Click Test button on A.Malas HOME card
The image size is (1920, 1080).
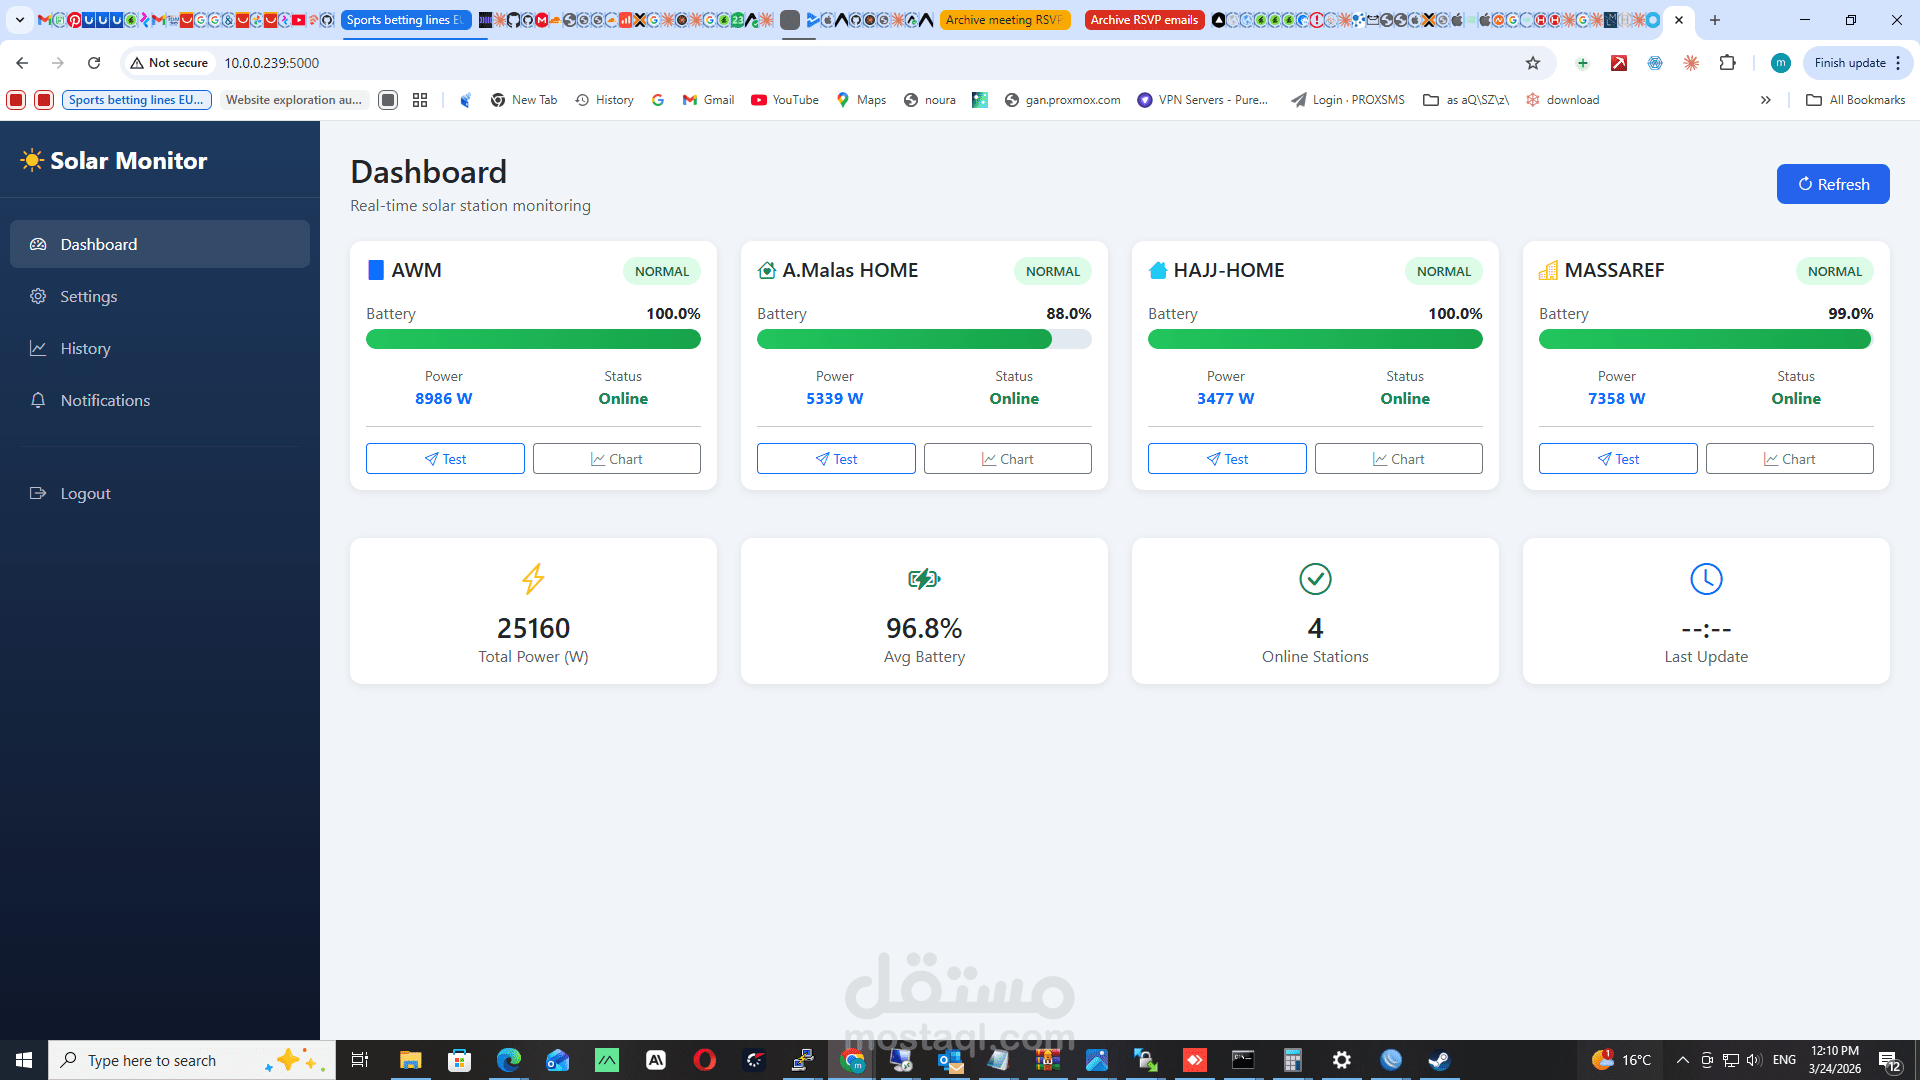836,459
